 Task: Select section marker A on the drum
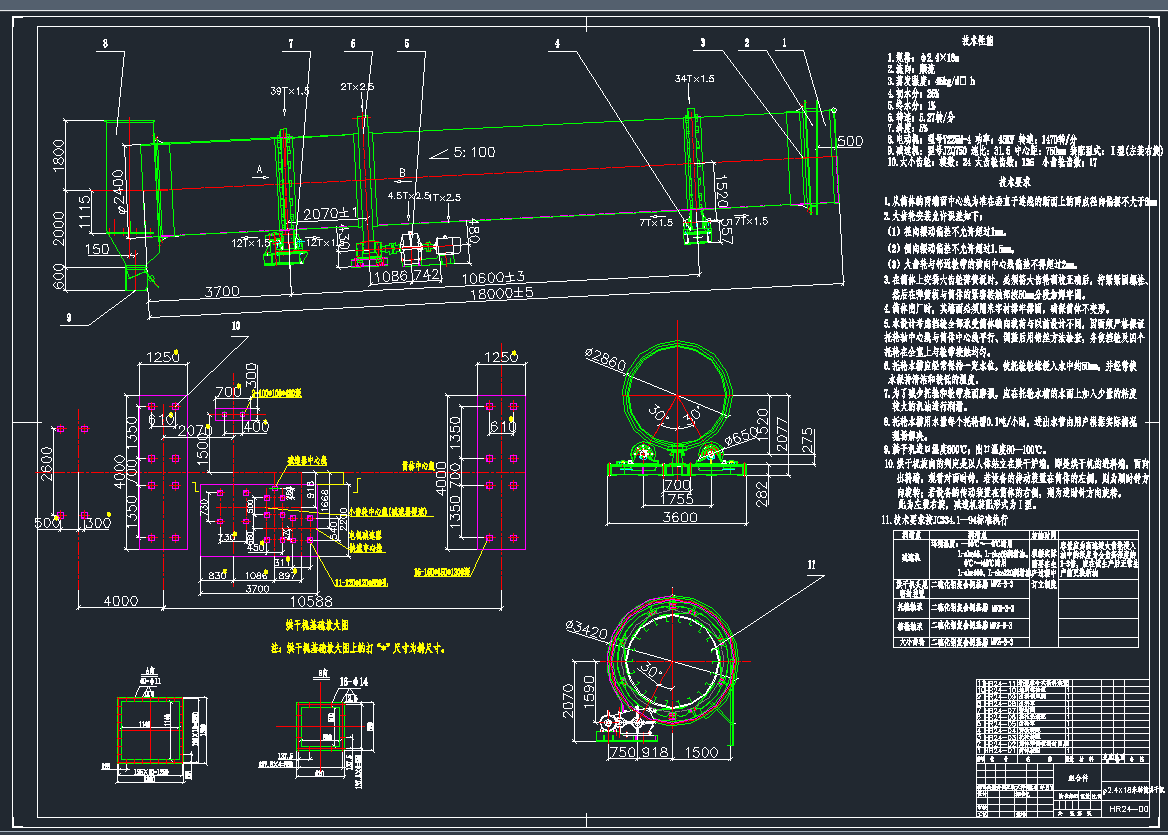[258, 171]
